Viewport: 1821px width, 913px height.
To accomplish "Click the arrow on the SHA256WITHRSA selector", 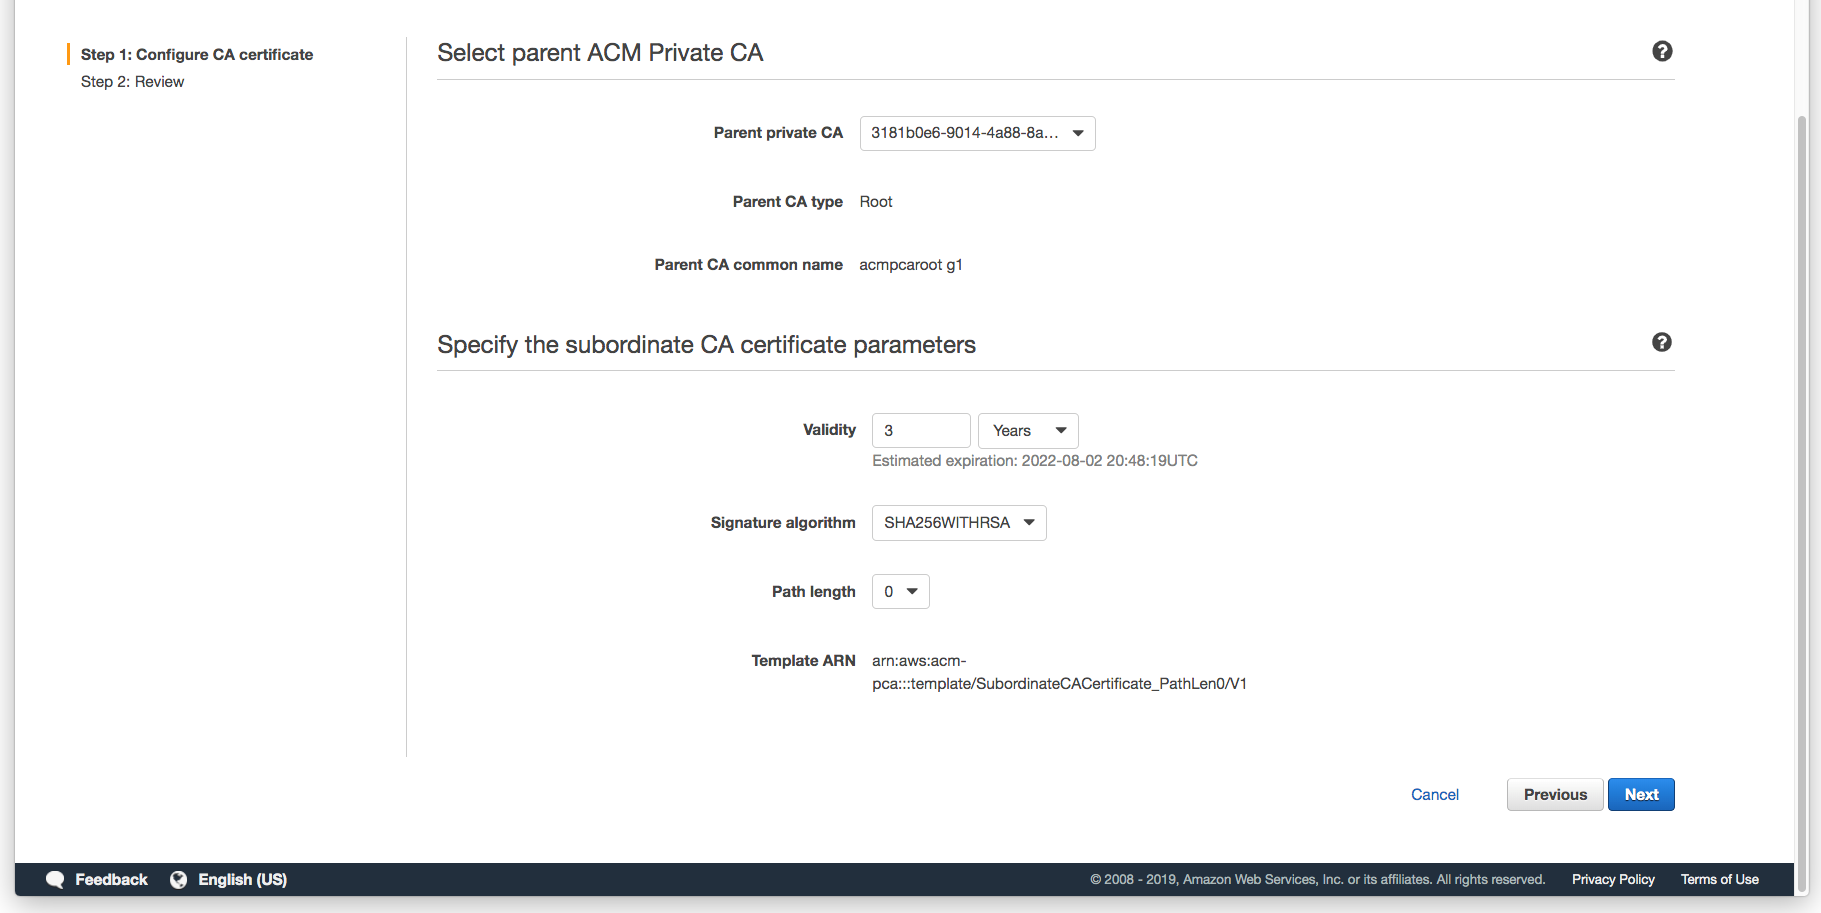I will point(1029,522).
